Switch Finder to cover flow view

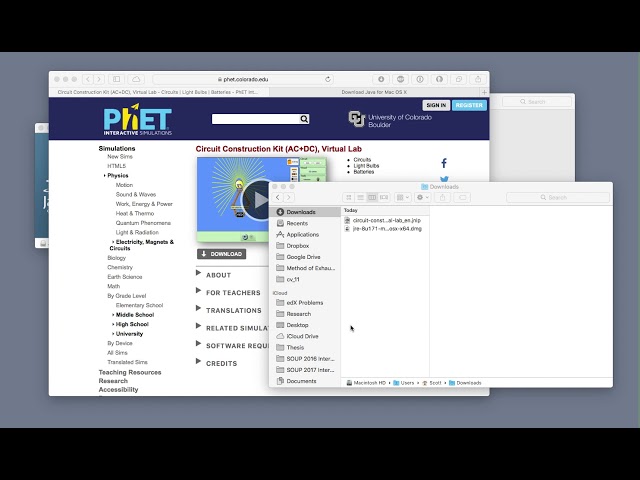pyautogui.click(x=384, y=198)
